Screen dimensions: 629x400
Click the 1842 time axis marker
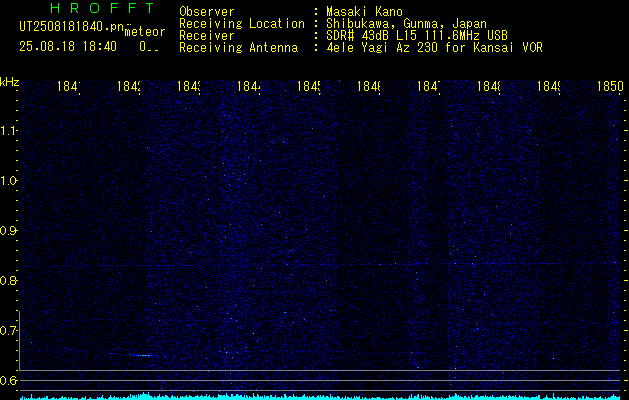(x=129, y=86)
